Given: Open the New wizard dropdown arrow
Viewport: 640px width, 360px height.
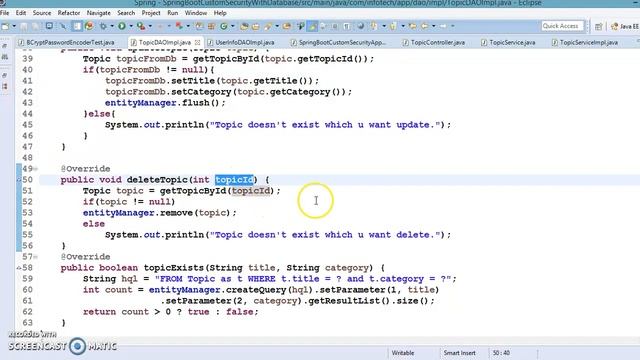Looking at the screenshot, I should [x=14, y=26].
